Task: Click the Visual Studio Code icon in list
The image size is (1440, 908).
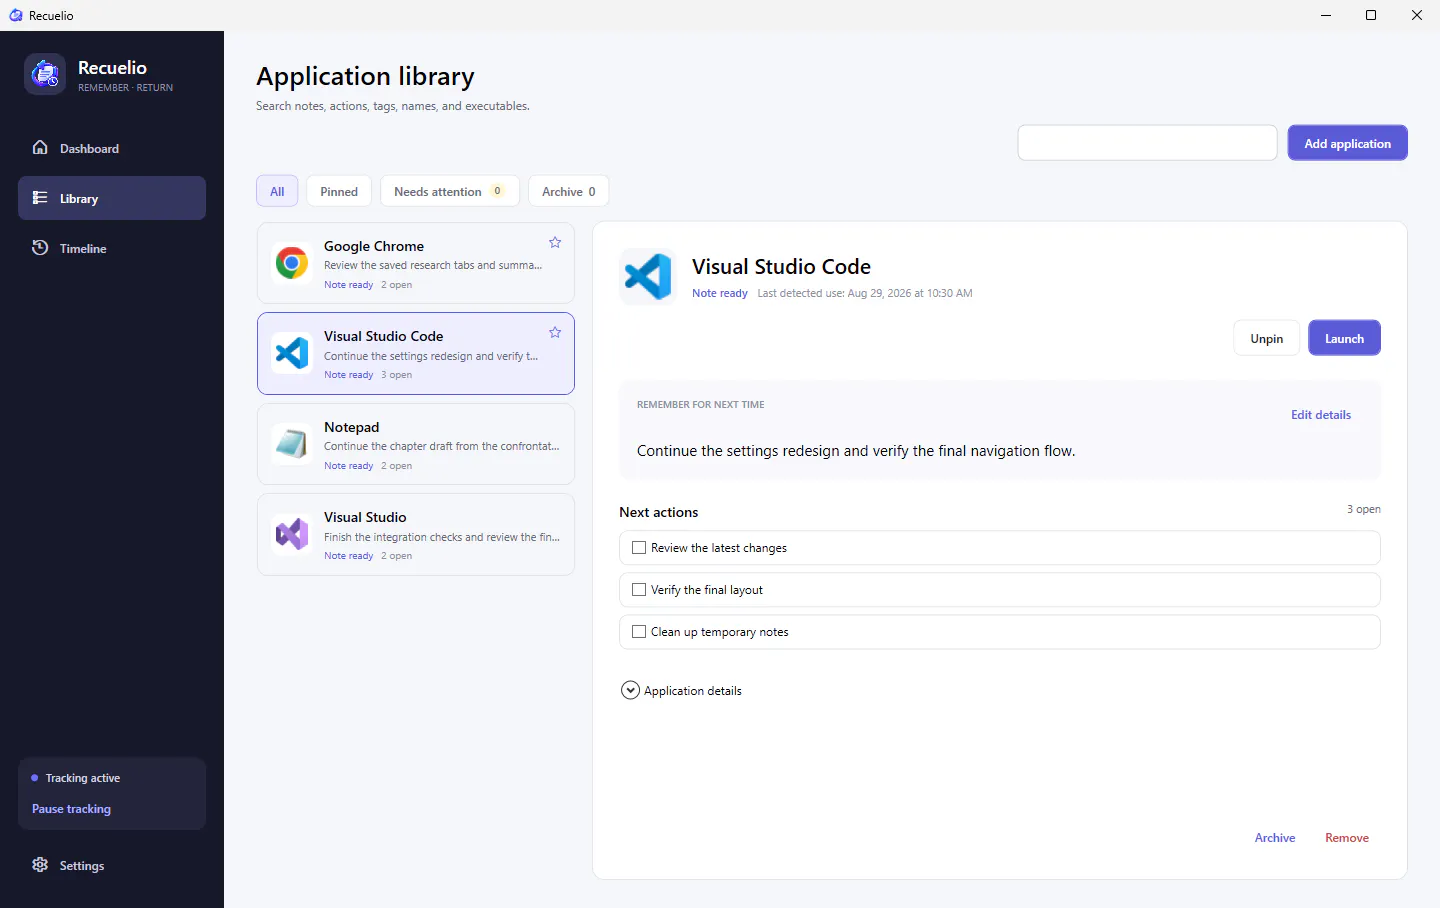Action: tap(292, 353)
